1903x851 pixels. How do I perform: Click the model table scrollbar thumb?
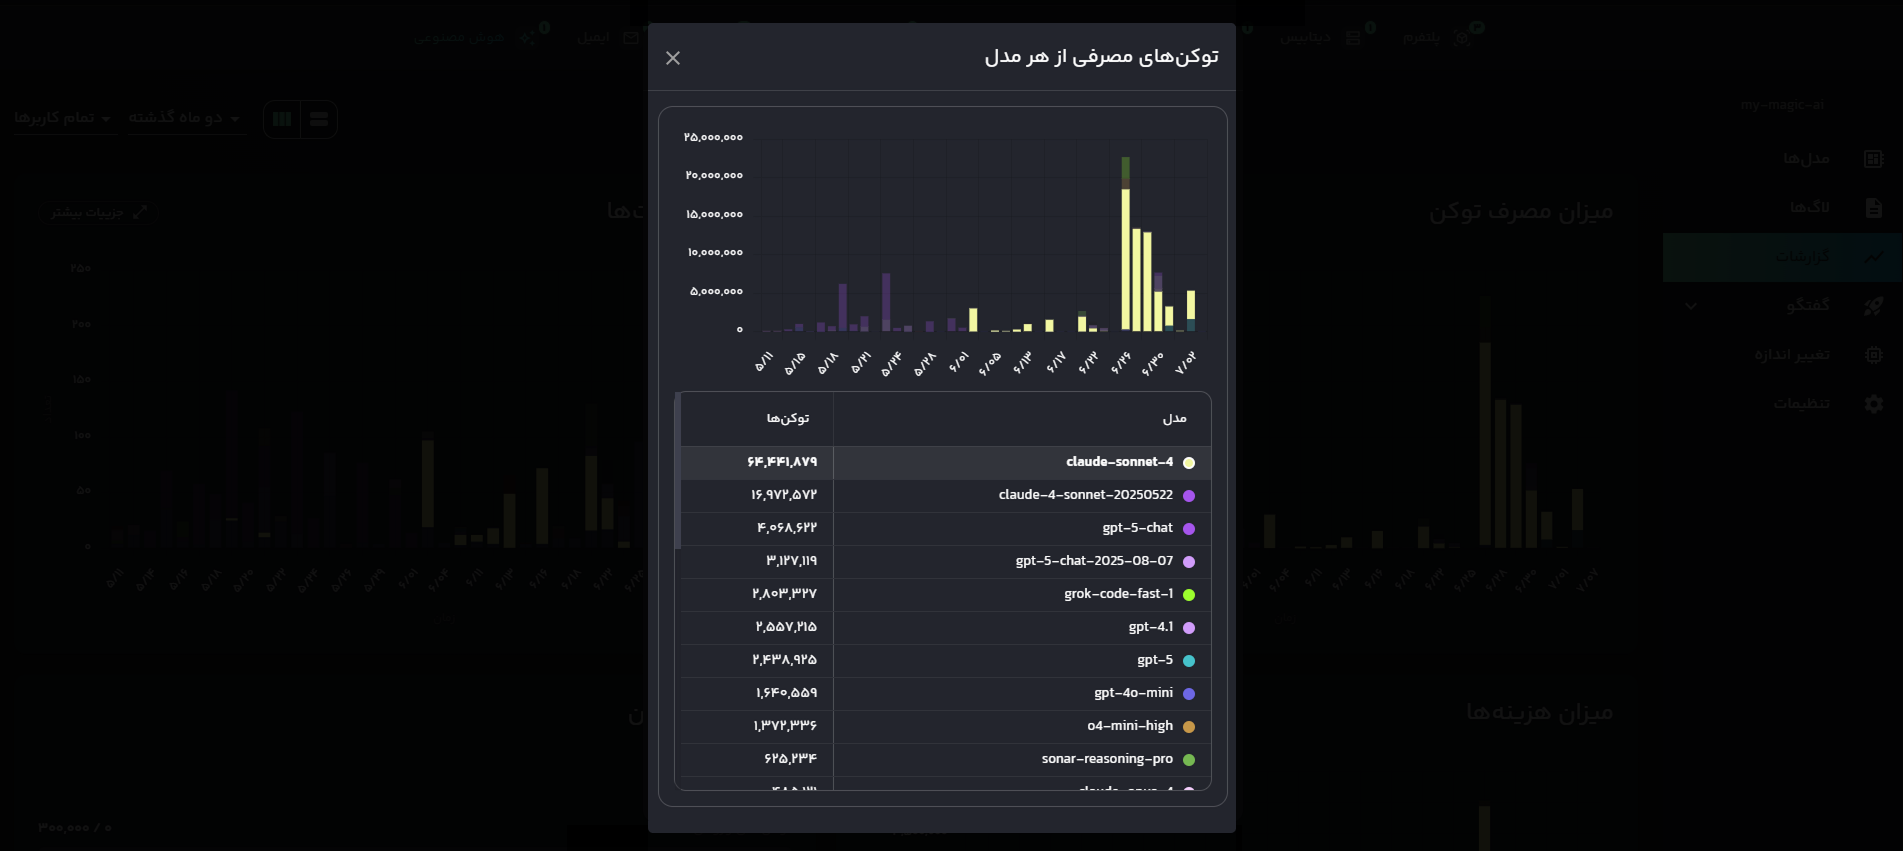coord(678,470)
